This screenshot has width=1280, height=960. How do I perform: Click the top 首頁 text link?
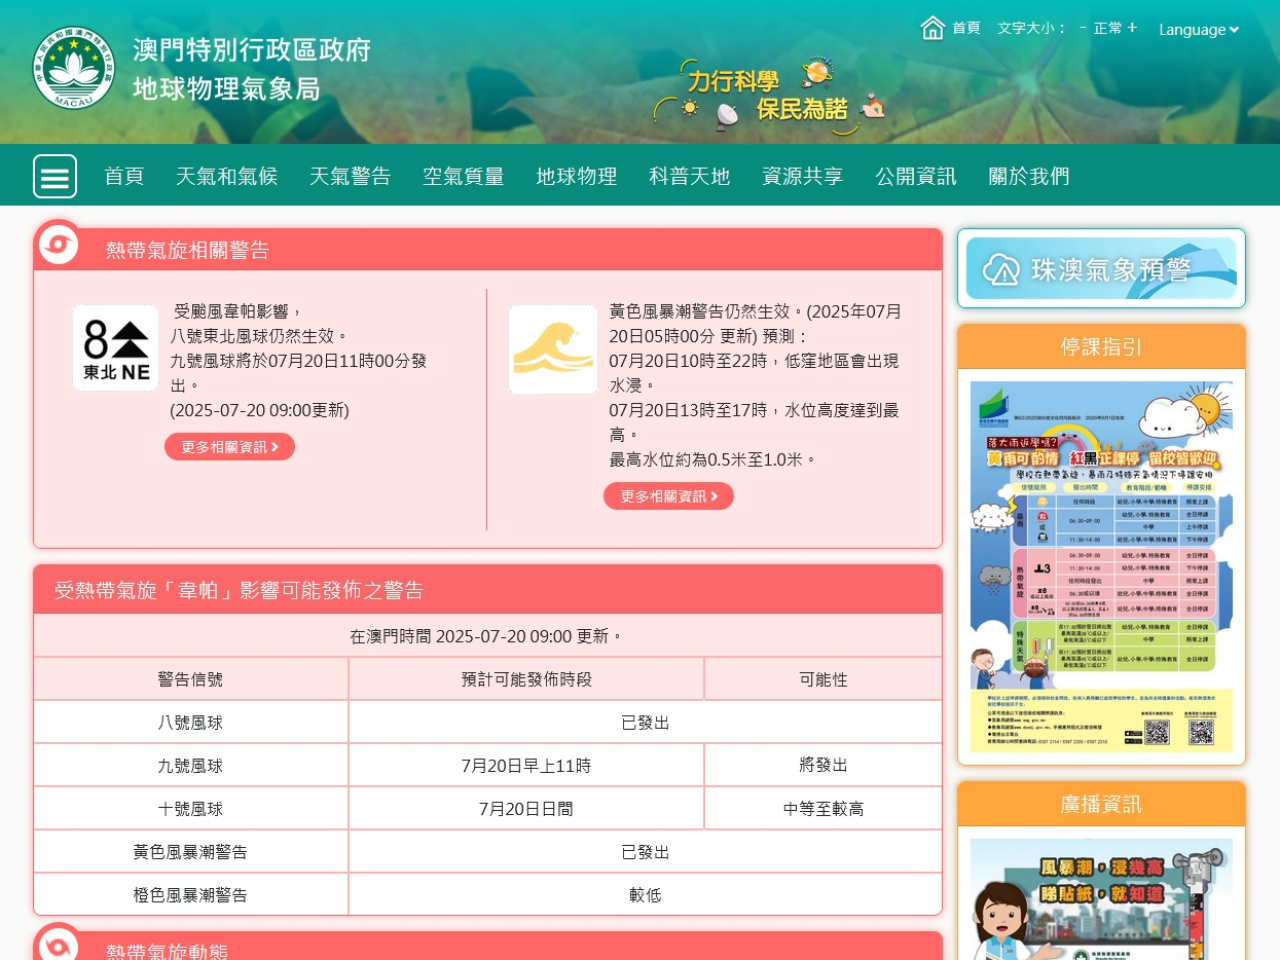(966, 28)
